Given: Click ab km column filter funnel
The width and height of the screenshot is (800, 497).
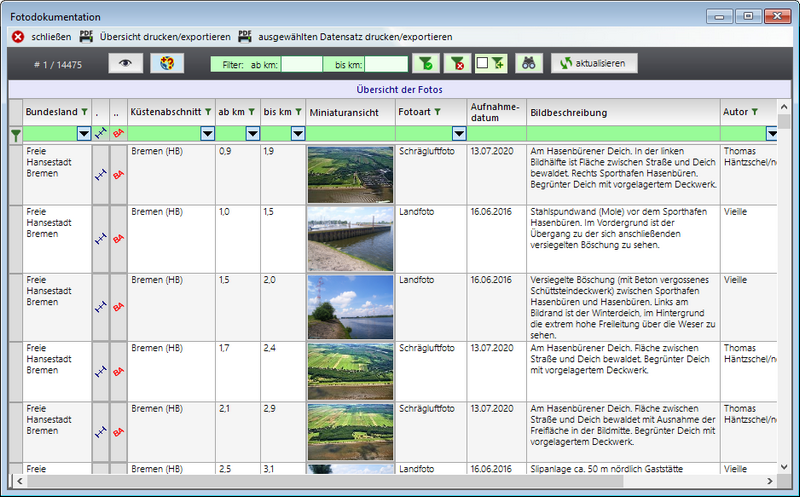Looking at the screenshot, I should [x=252, y=112].
